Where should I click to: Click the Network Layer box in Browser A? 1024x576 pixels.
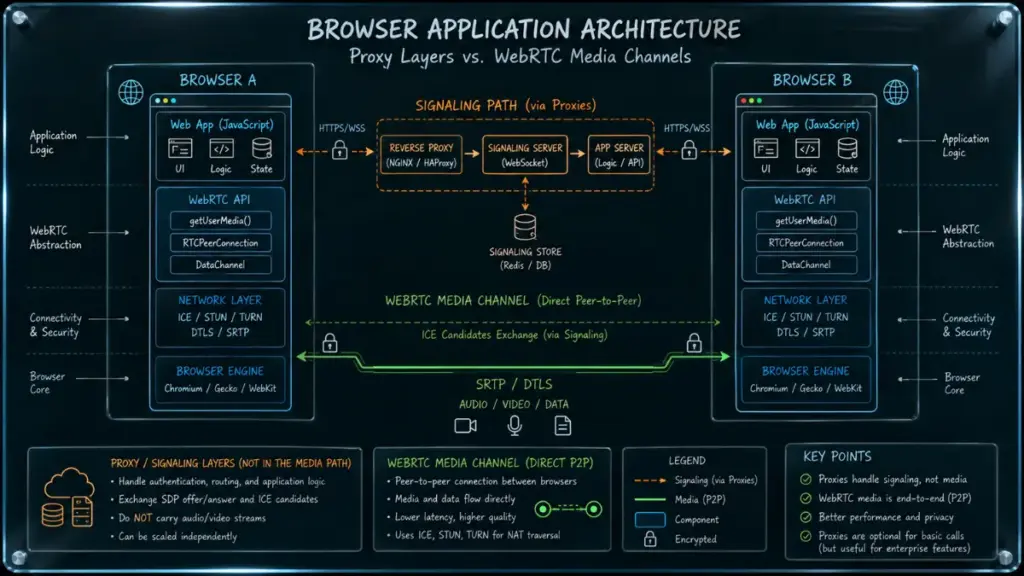click(x=220, y=317)
